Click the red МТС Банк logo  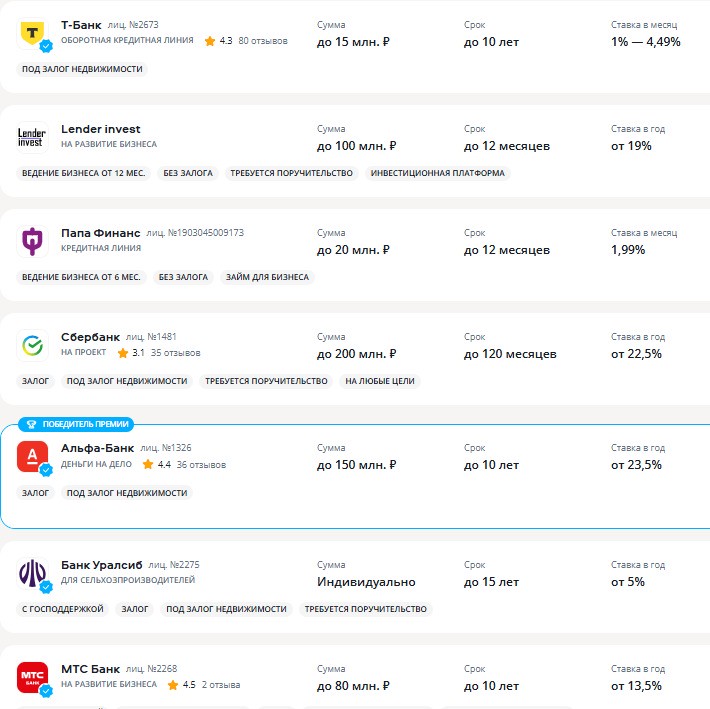[32, 677]
